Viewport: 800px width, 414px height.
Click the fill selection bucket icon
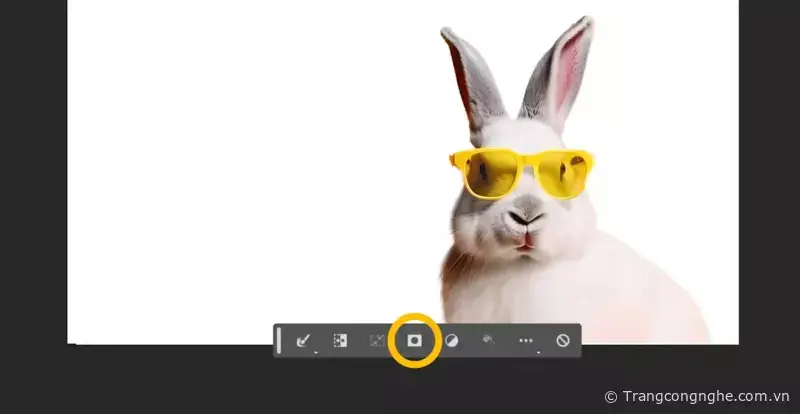tap(488, 341)
